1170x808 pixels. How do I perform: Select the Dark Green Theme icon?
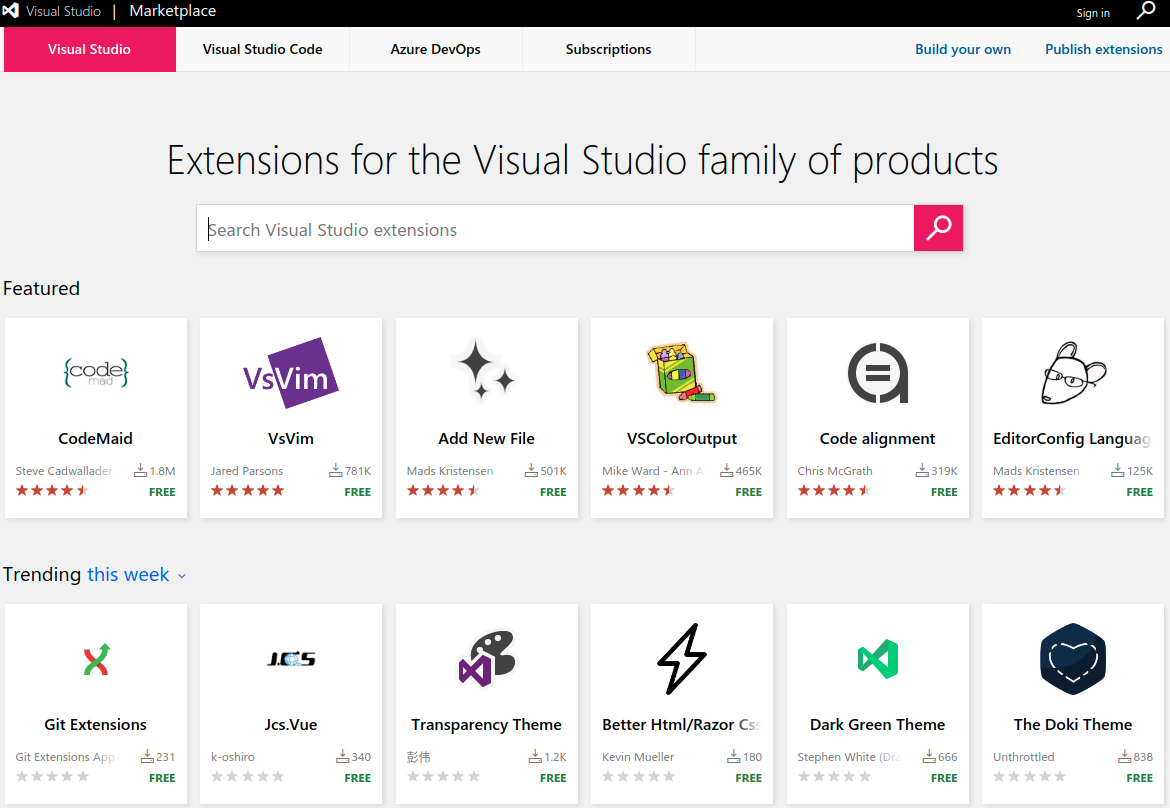(x=877, y=658)
